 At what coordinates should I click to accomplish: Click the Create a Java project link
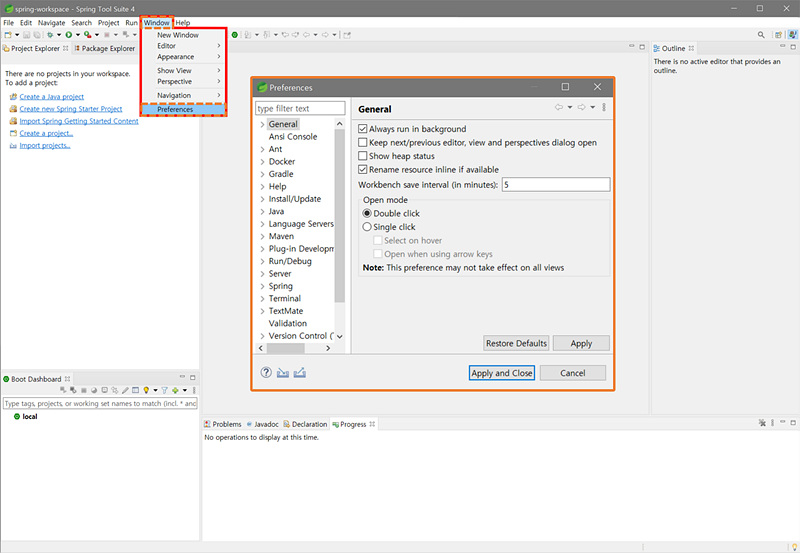coord(52,96)
